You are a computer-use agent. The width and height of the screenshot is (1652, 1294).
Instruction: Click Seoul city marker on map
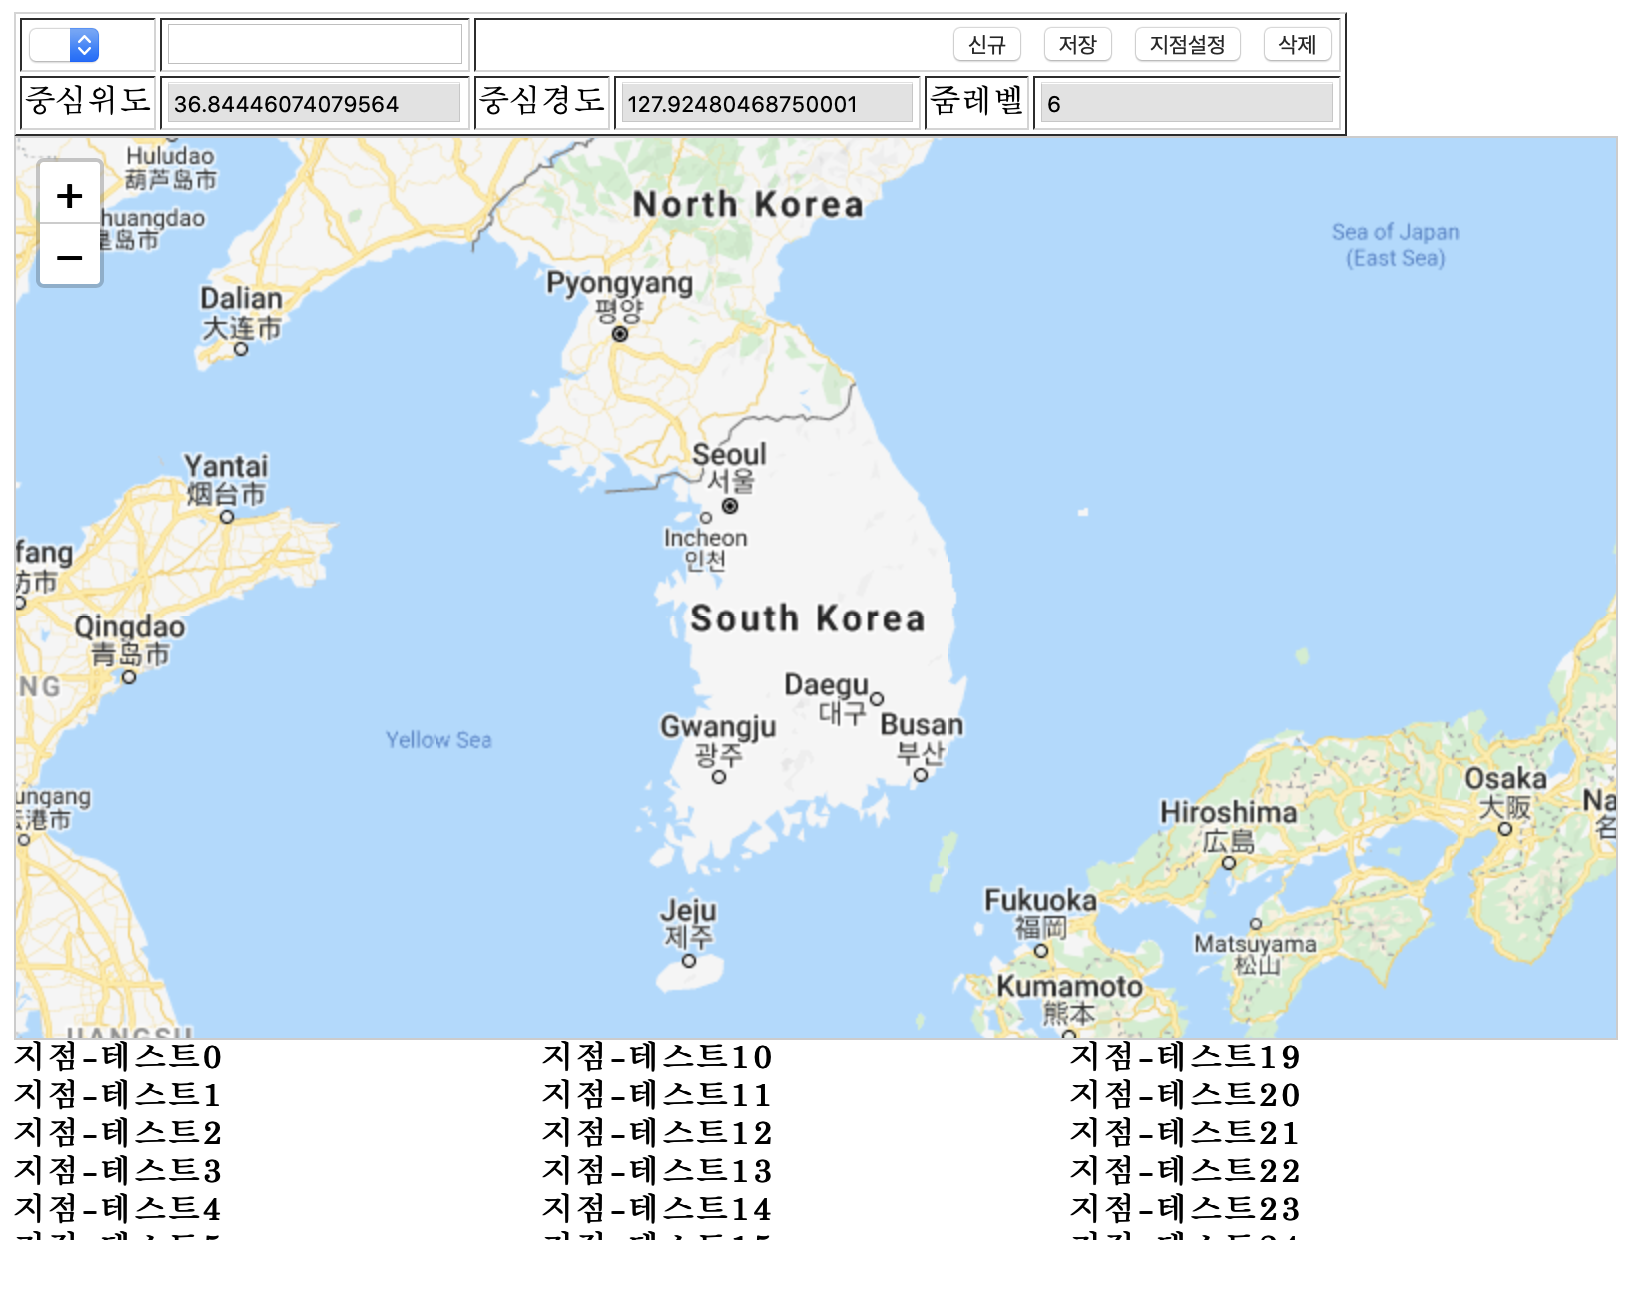click(730, 506)
